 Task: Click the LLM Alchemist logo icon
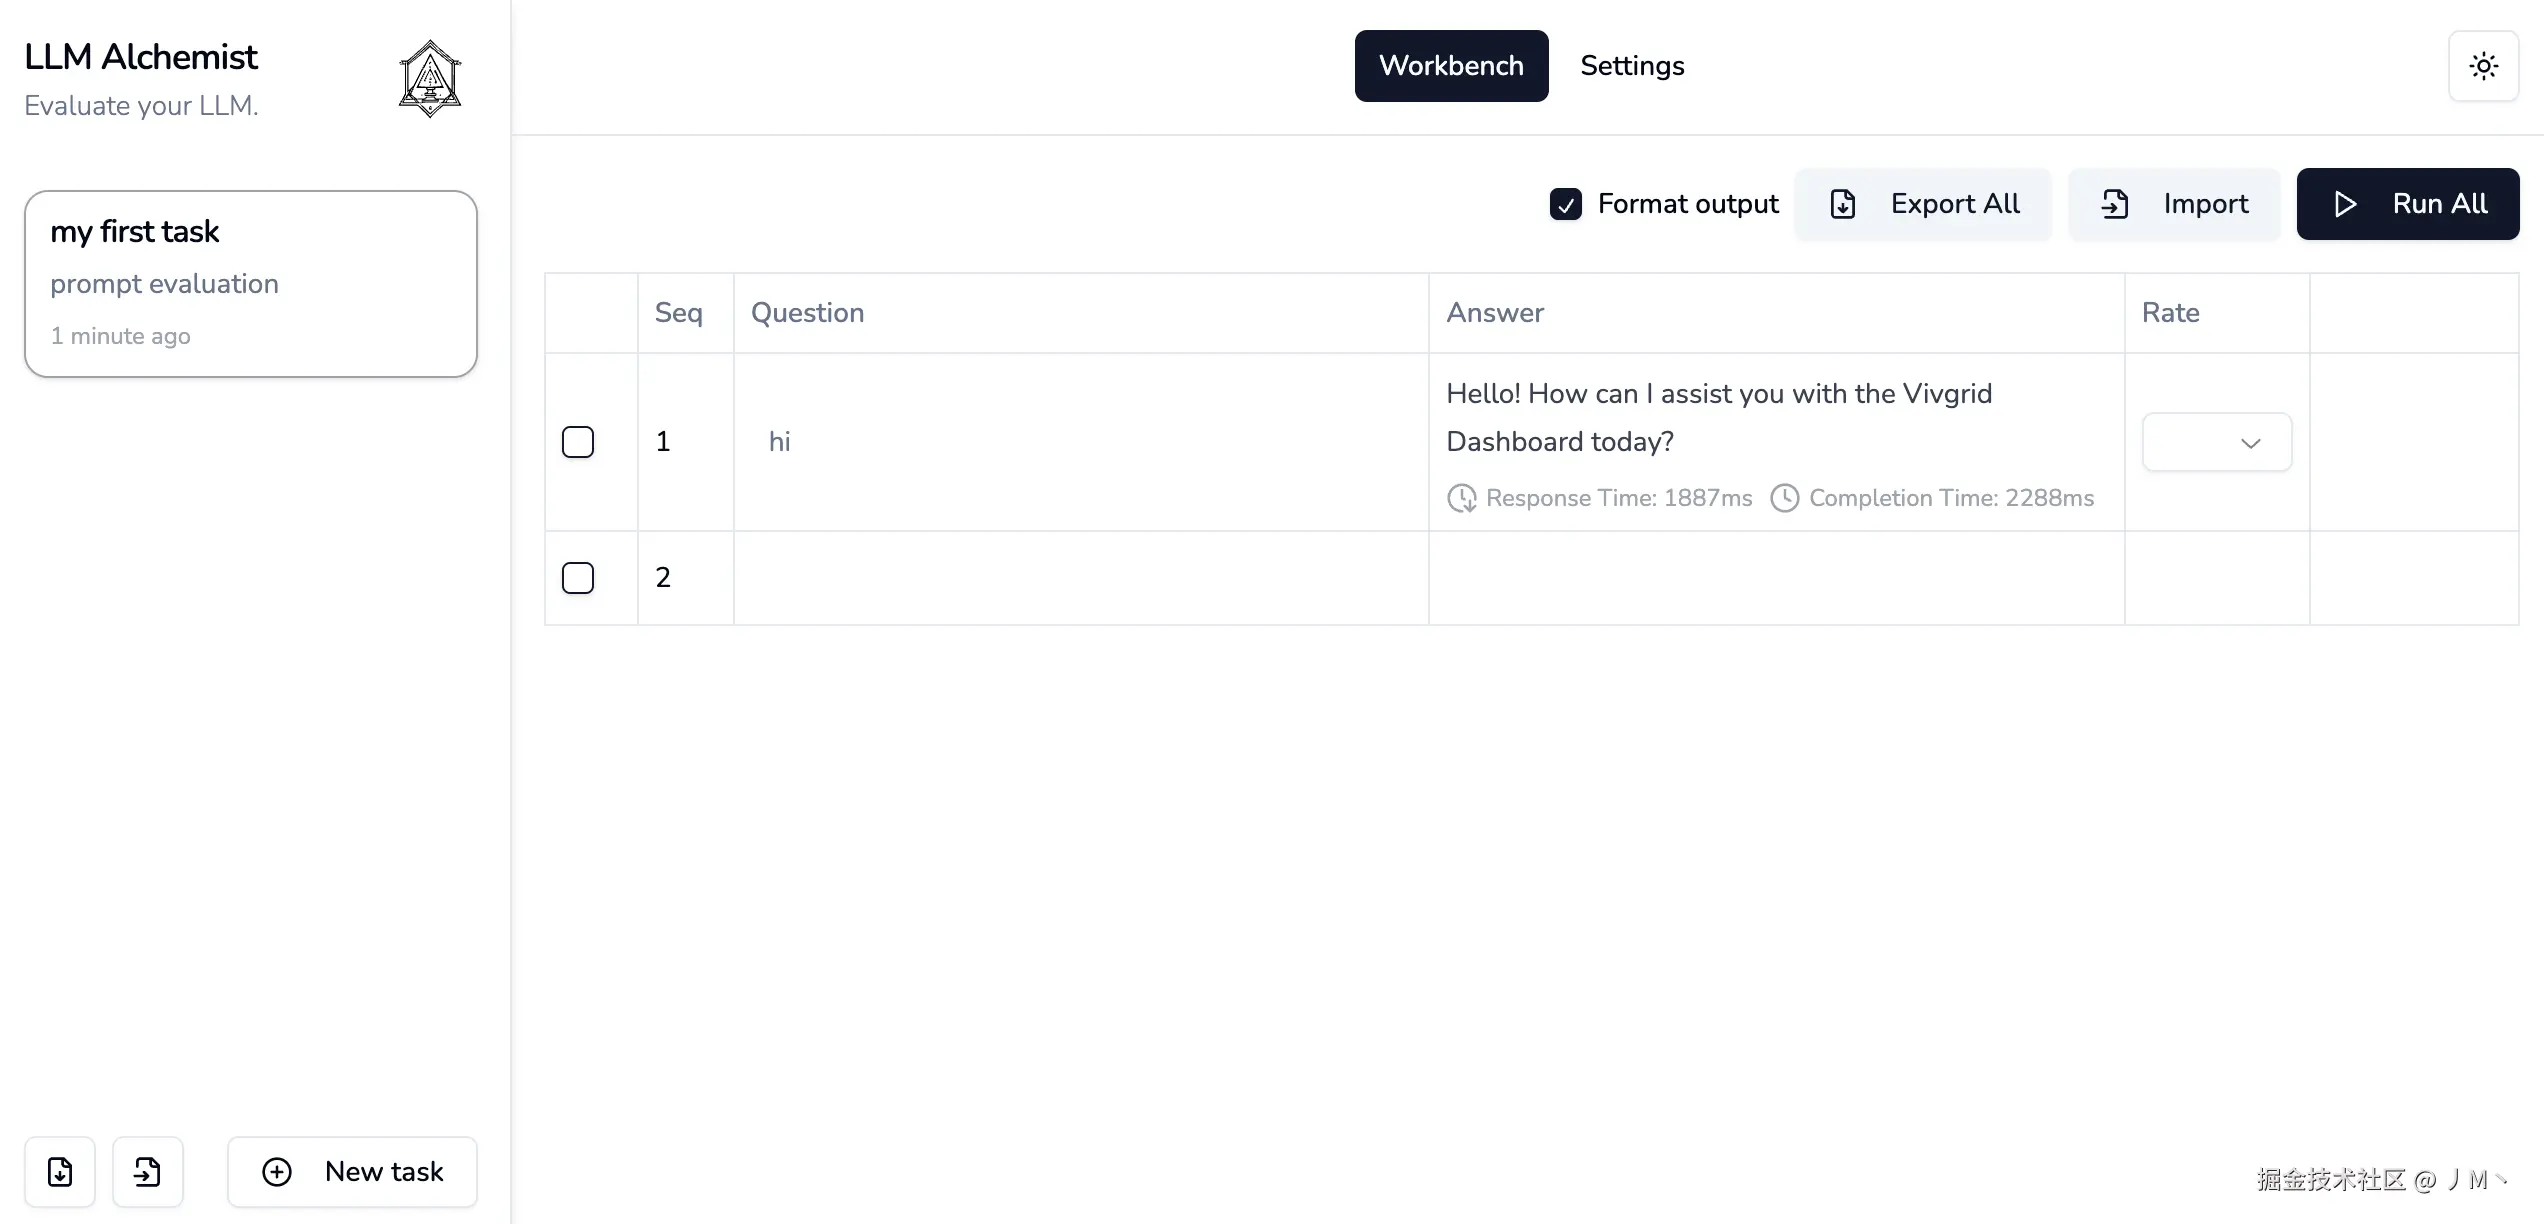pos(430,79)
